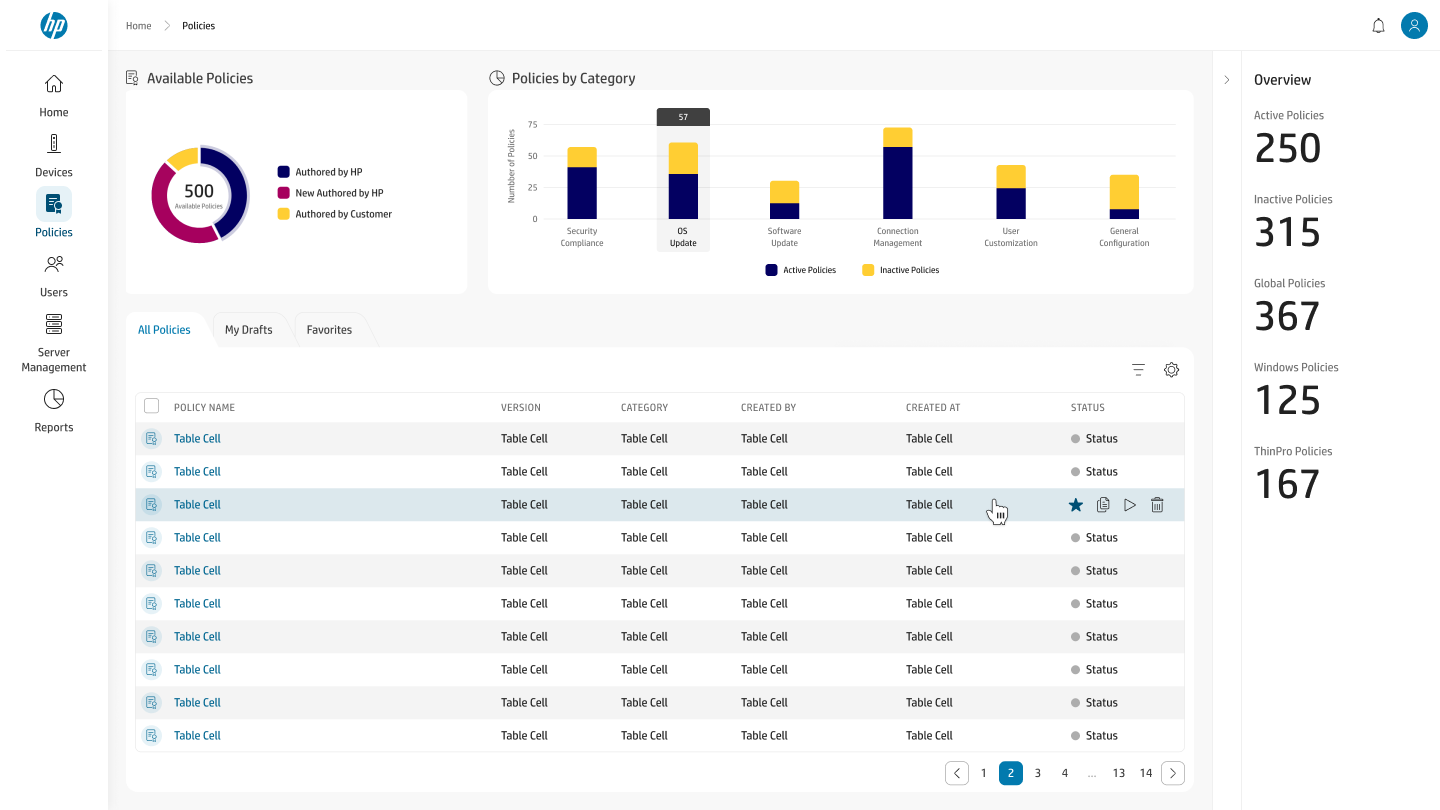The width and height of the screenshot is (1440, 810).
Task: Sort by the Version column header
Action: tap(521, 408)
